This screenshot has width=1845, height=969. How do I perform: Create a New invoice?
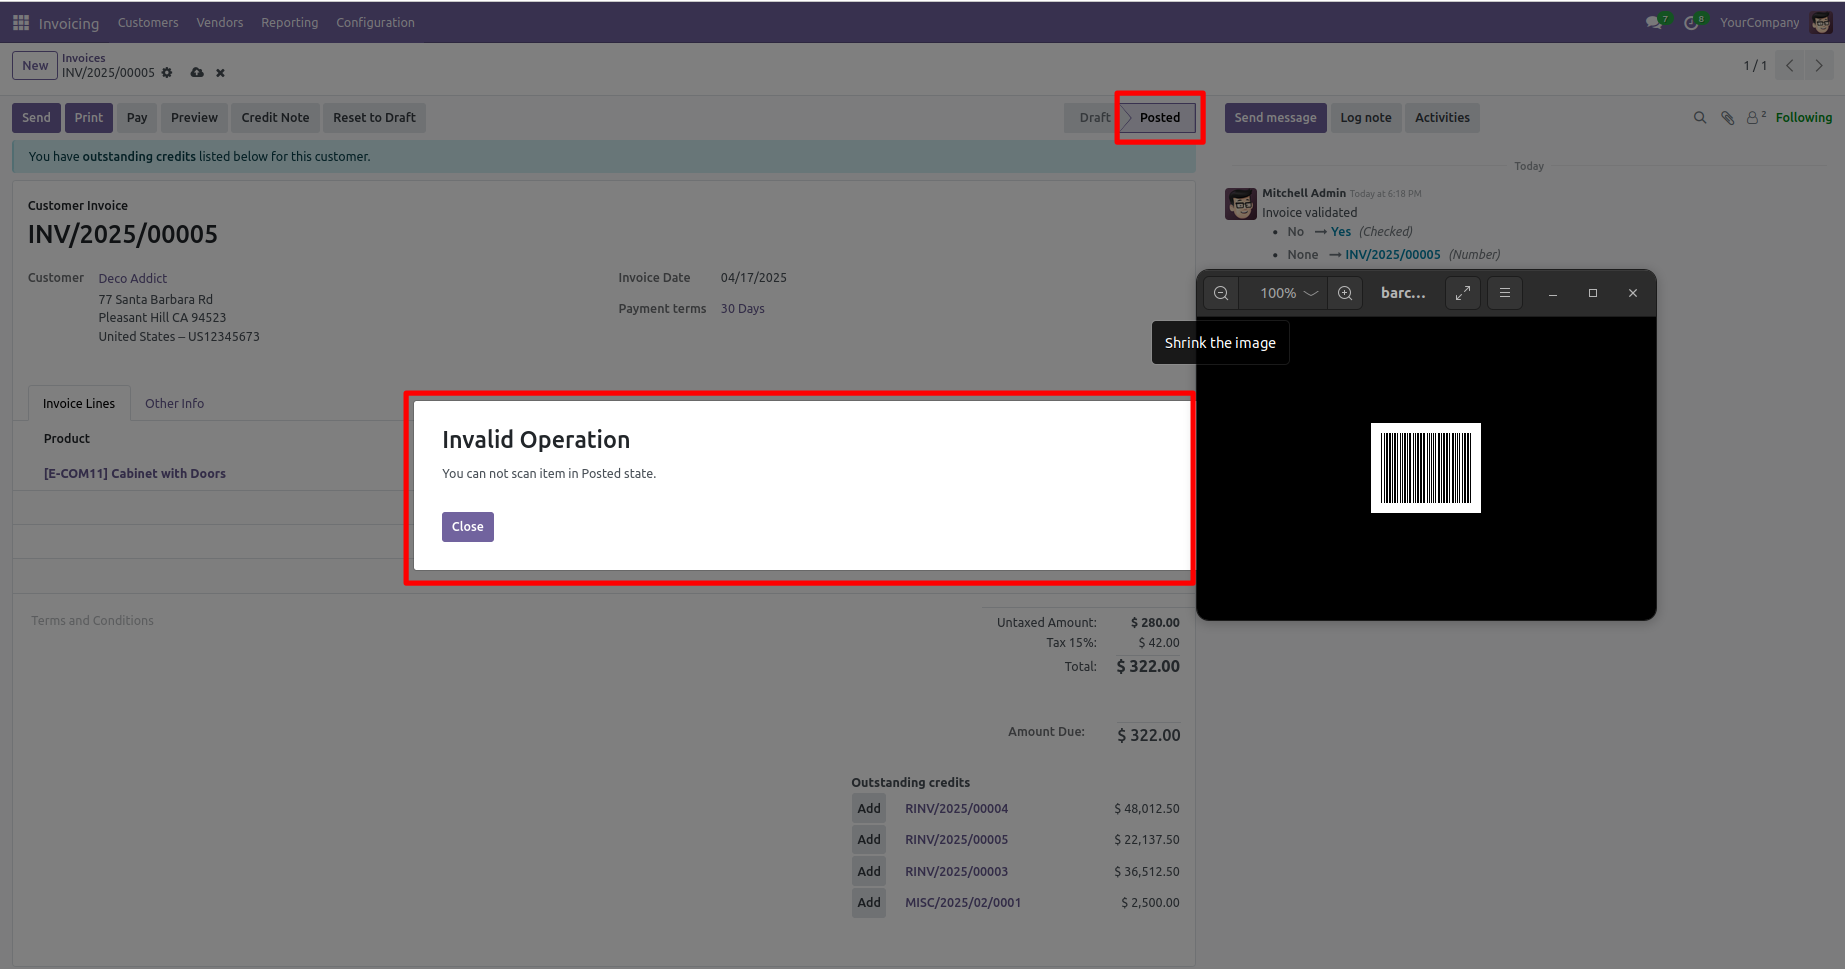[x=35, y=66]
